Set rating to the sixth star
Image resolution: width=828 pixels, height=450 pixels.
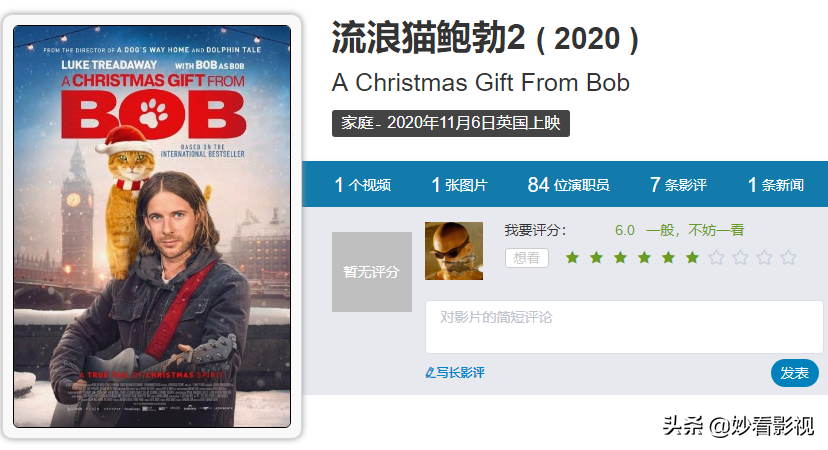pyautogui.click(x=692, y=258)
